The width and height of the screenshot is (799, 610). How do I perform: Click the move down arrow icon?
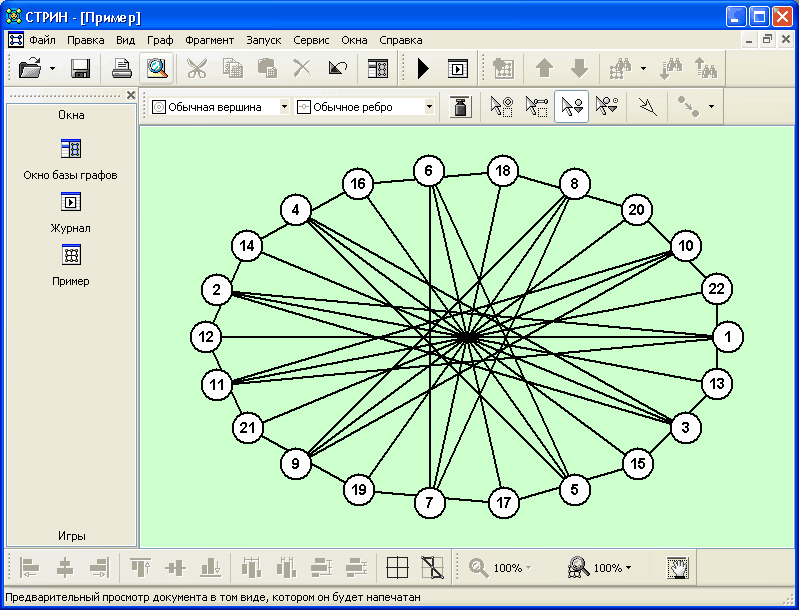coord(579,68)
